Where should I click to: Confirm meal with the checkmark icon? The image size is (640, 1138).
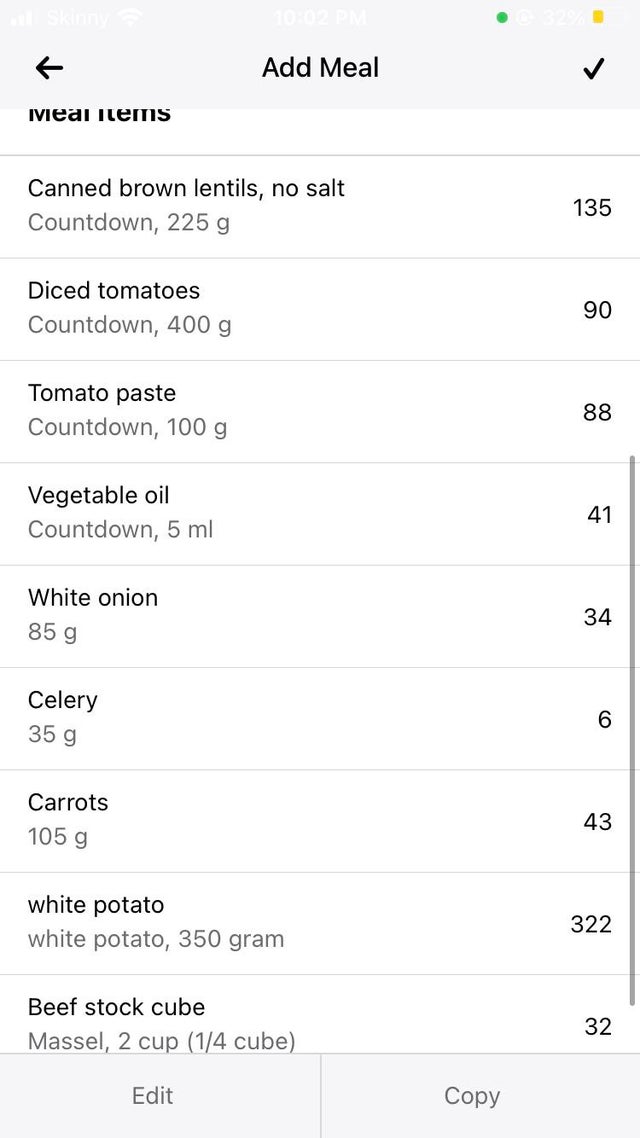(593, 68)
